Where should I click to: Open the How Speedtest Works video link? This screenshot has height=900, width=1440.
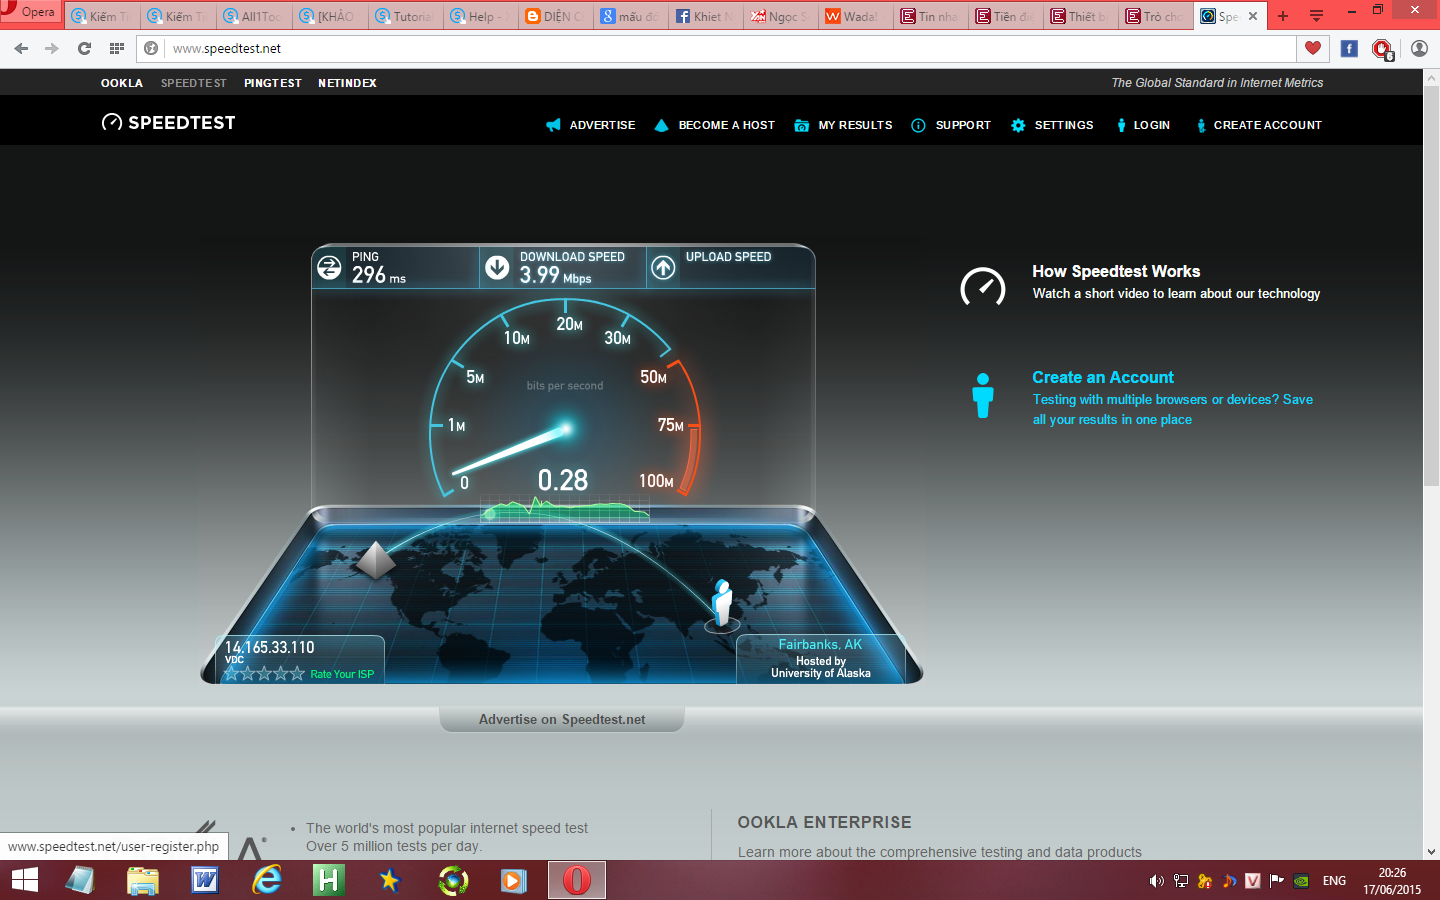(1116, 271)
